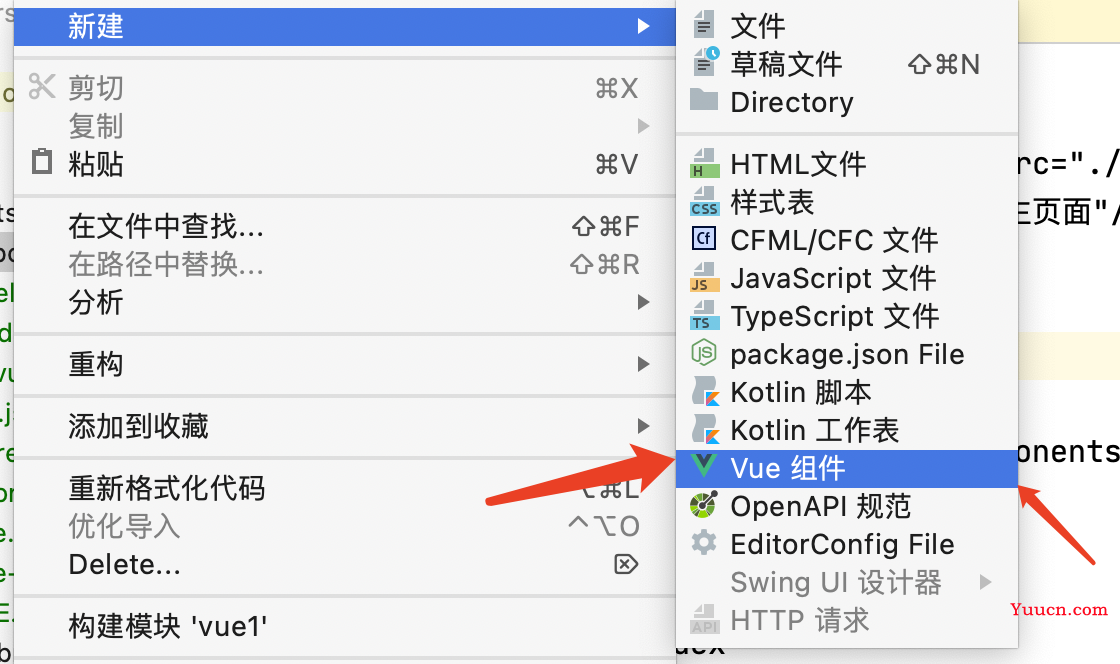
Task: Click the ⌘X shortcut text for 剪切
Action: pos(616,89)
